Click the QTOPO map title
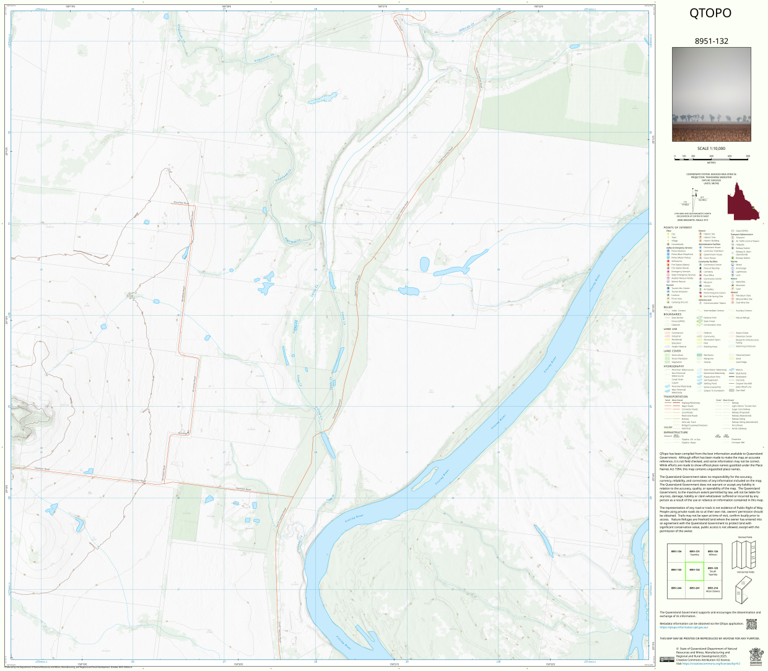 [710, 13]
